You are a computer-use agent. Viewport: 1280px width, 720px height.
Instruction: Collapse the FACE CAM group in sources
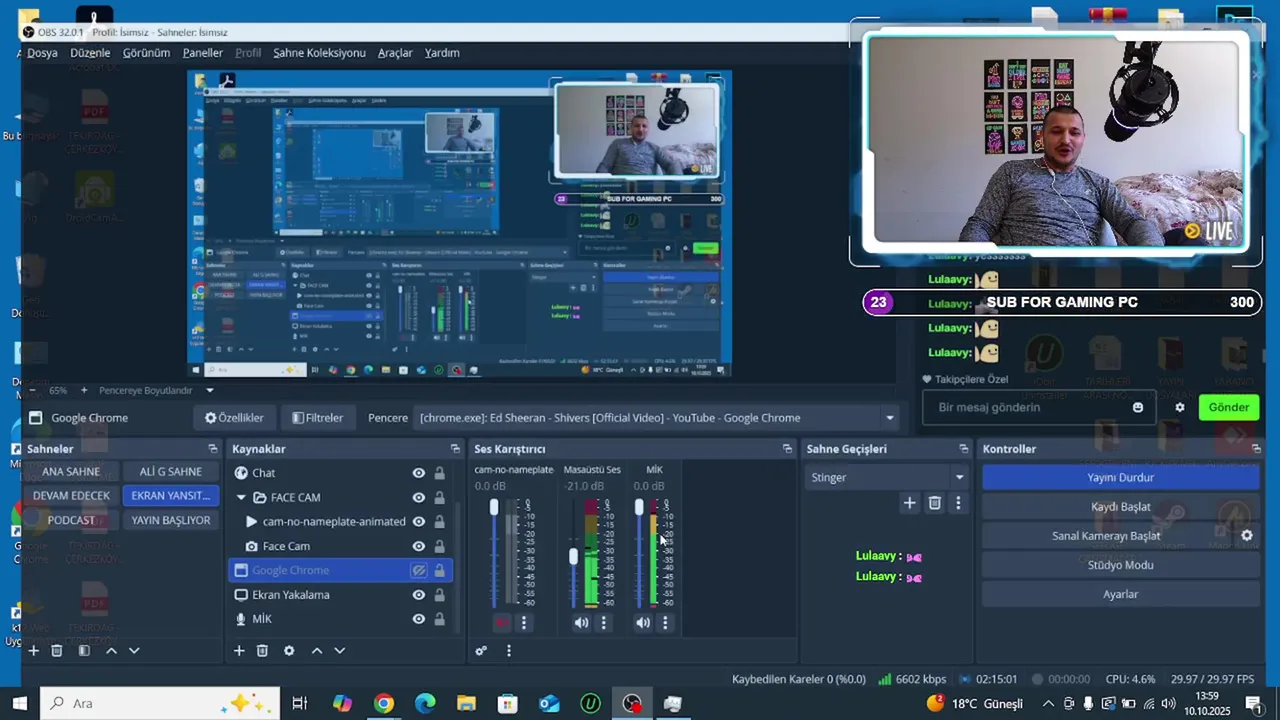[x=241, y=497]
